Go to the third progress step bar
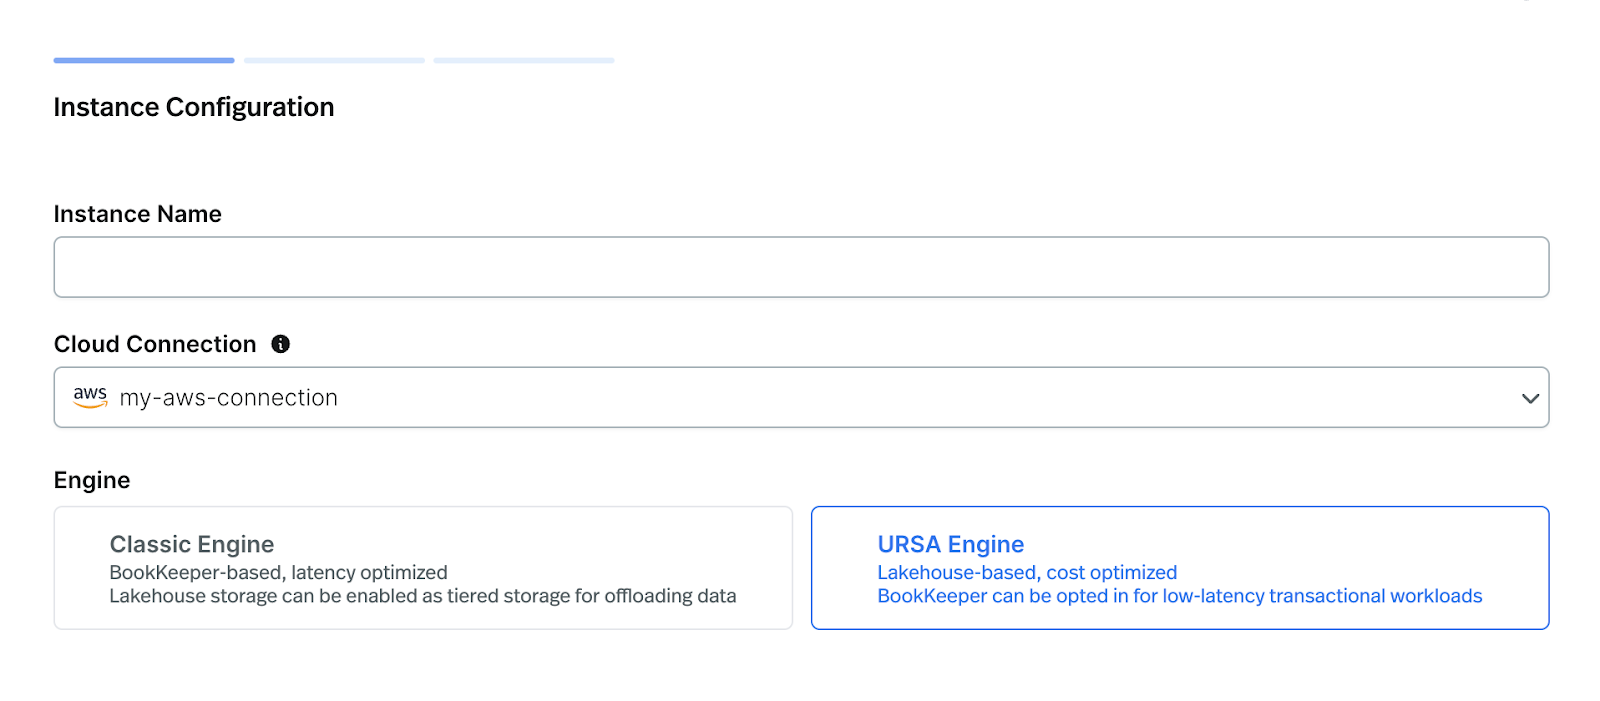This screenshot has width=1600, height=701. pos(524,61)
